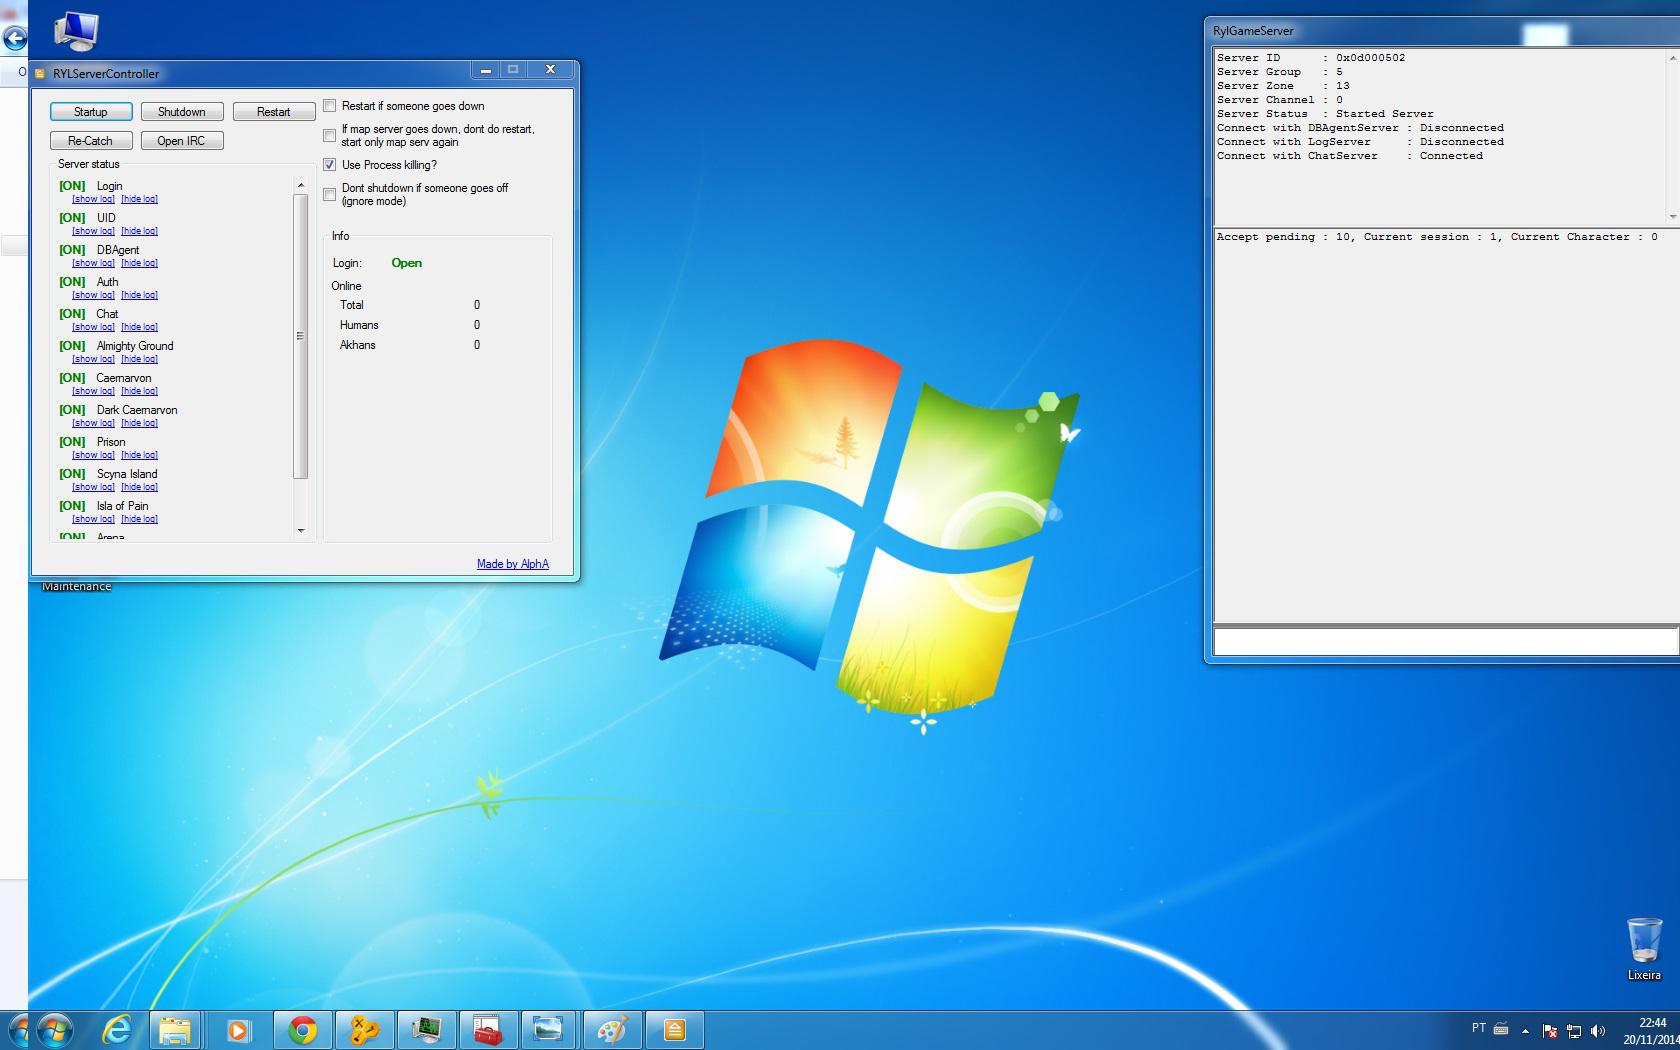Launch Internet Explorer from the taskbar
Screen dimensions: 1680x1050
(x=117, y=1029)
